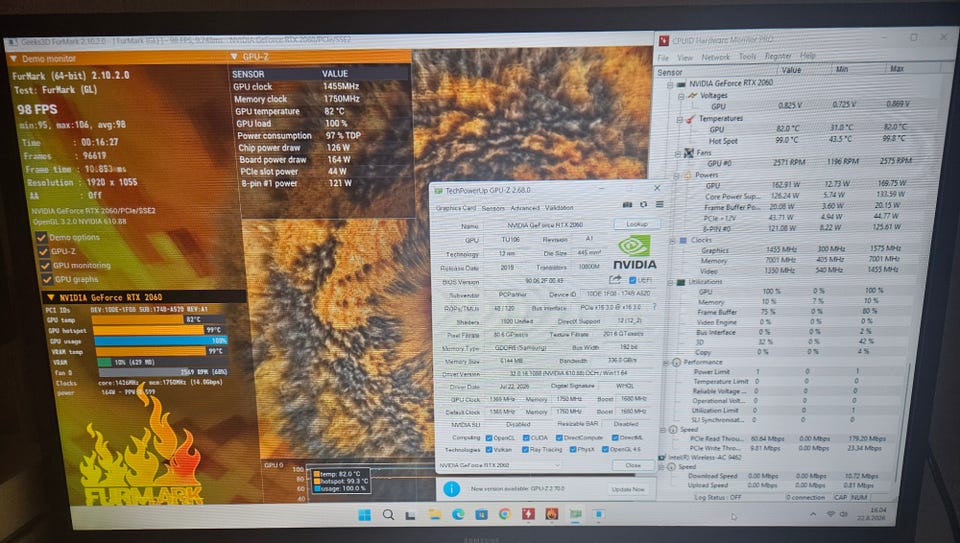Screen dimensions: 960x543
Task: Open Microsoft Edge from the taskbar
Action: coord(458,515)
